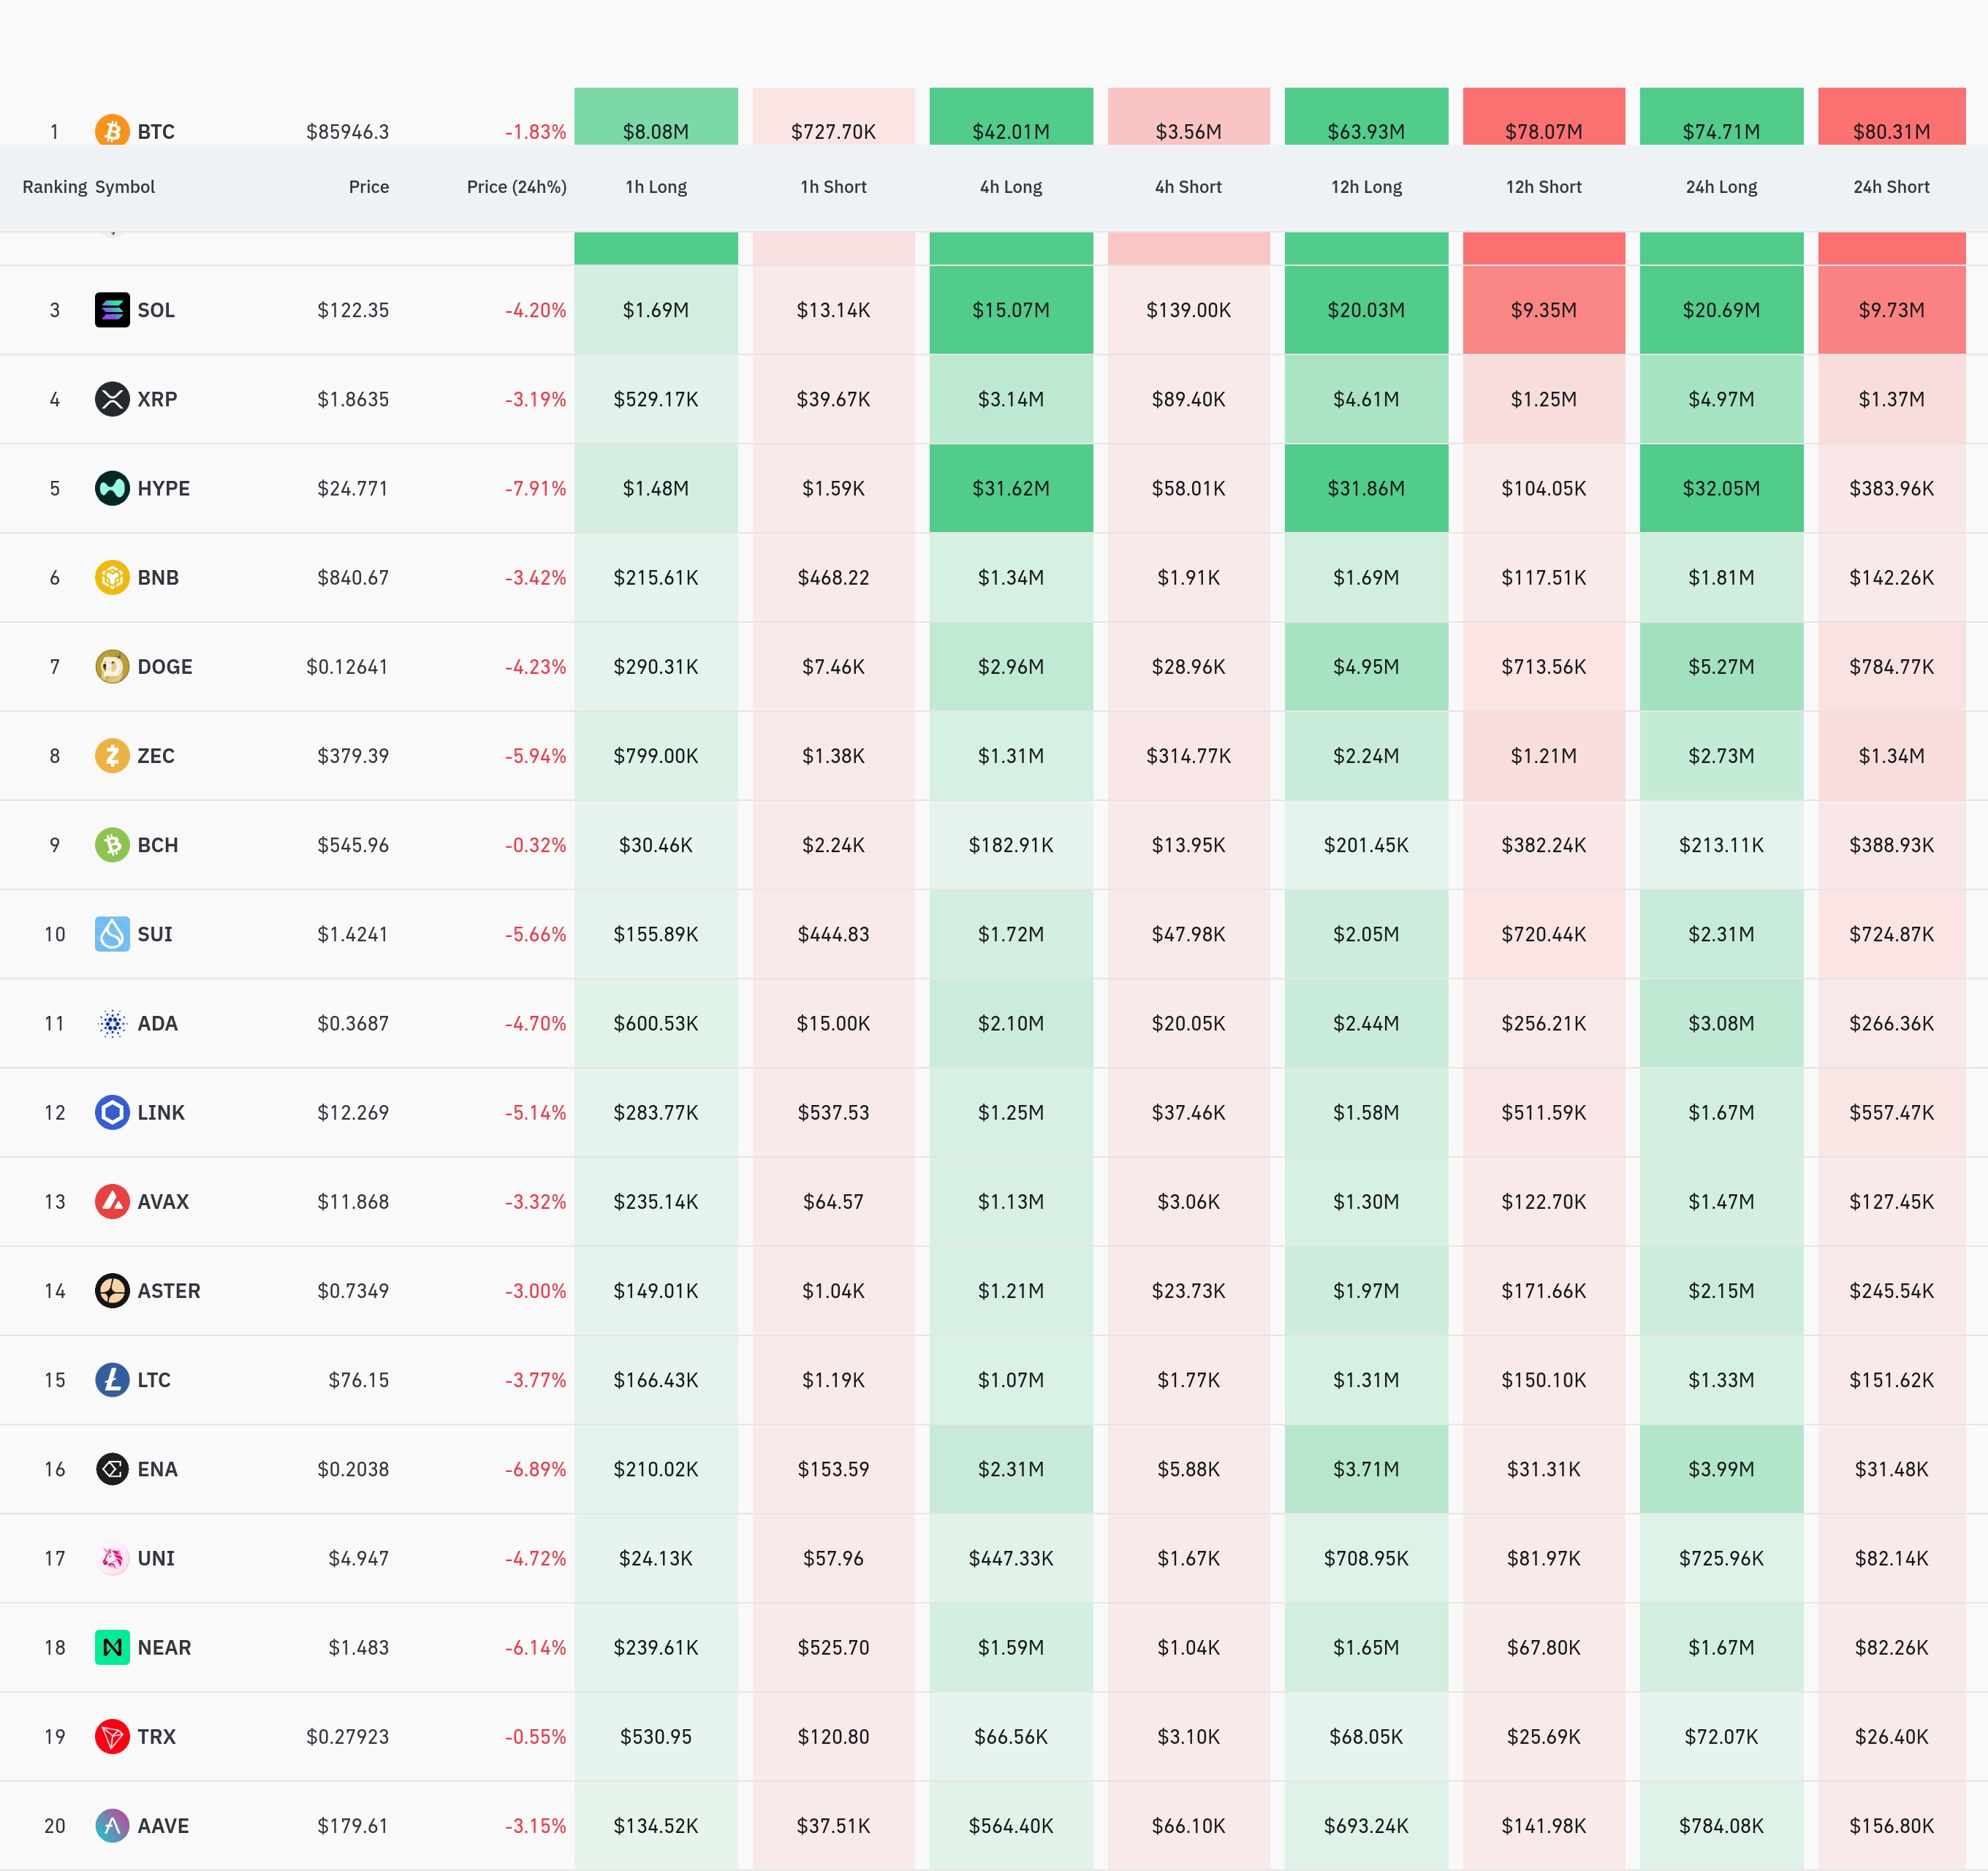Sort by Ranking column header
This screenshot has height=1871, width=1988.
[x=54, y=187]
